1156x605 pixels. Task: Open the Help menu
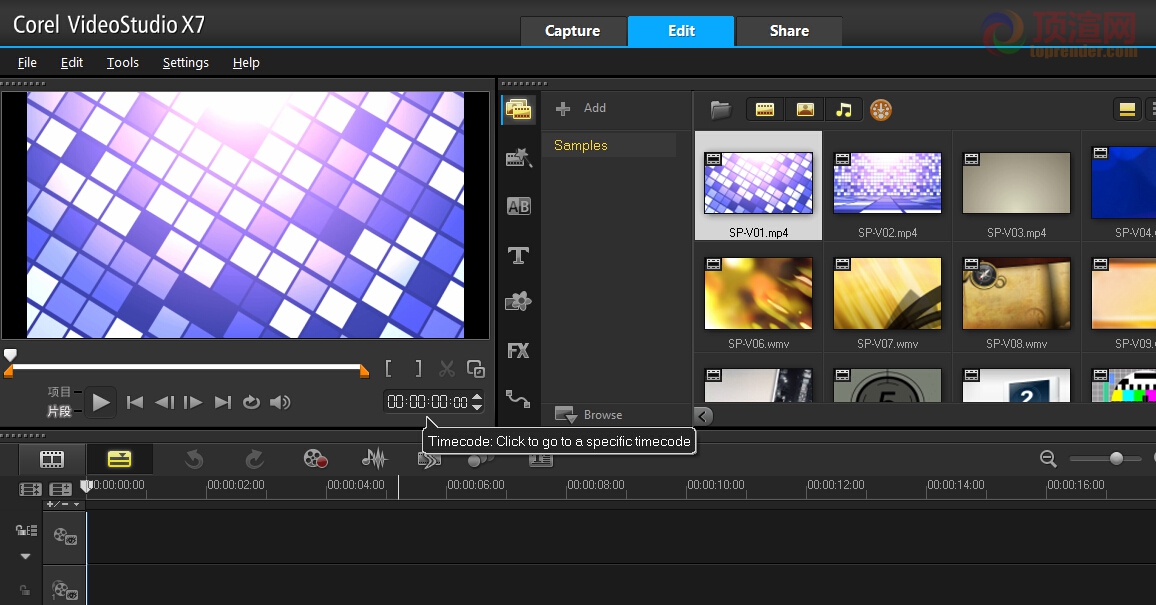(x=246, y=63)
